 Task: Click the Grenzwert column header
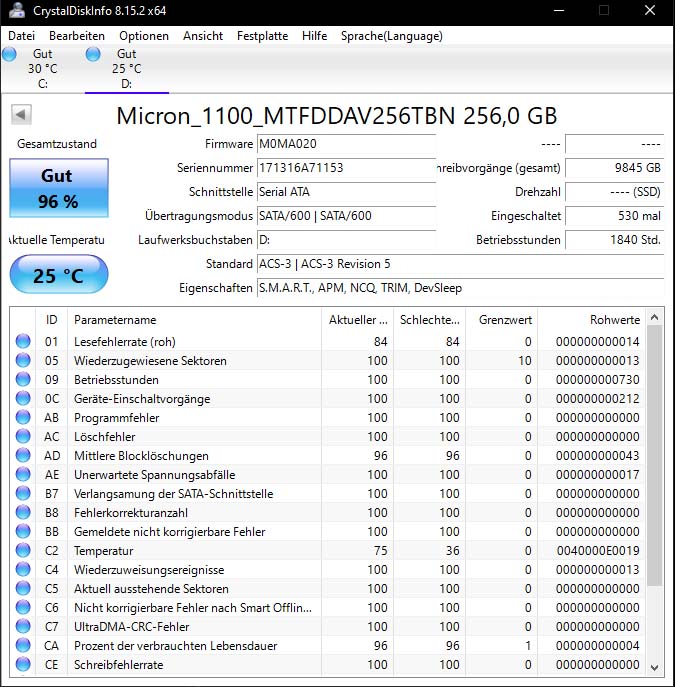[x=502, y=320]
